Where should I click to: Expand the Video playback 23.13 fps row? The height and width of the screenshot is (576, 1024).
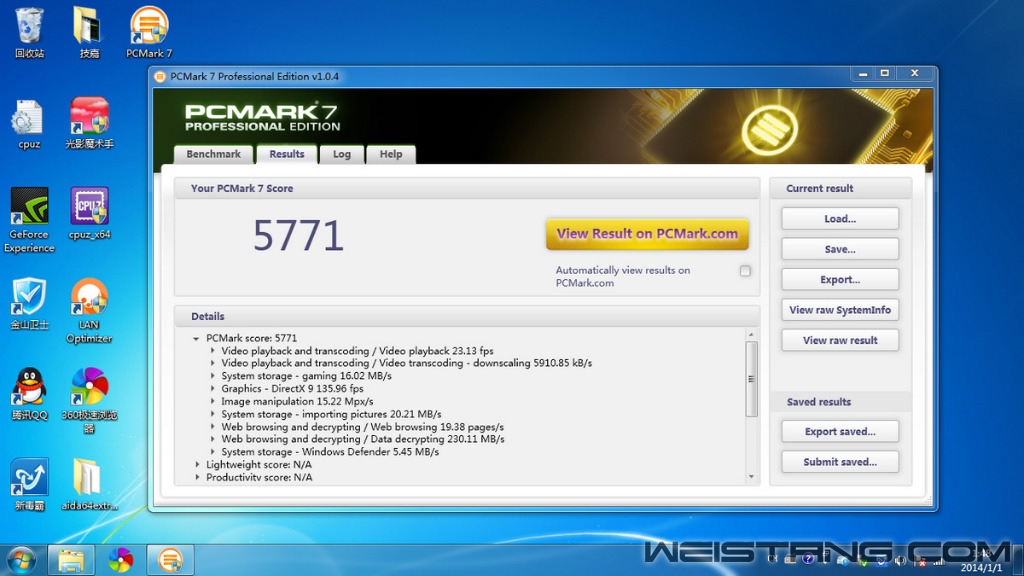[x=212, y=351]
